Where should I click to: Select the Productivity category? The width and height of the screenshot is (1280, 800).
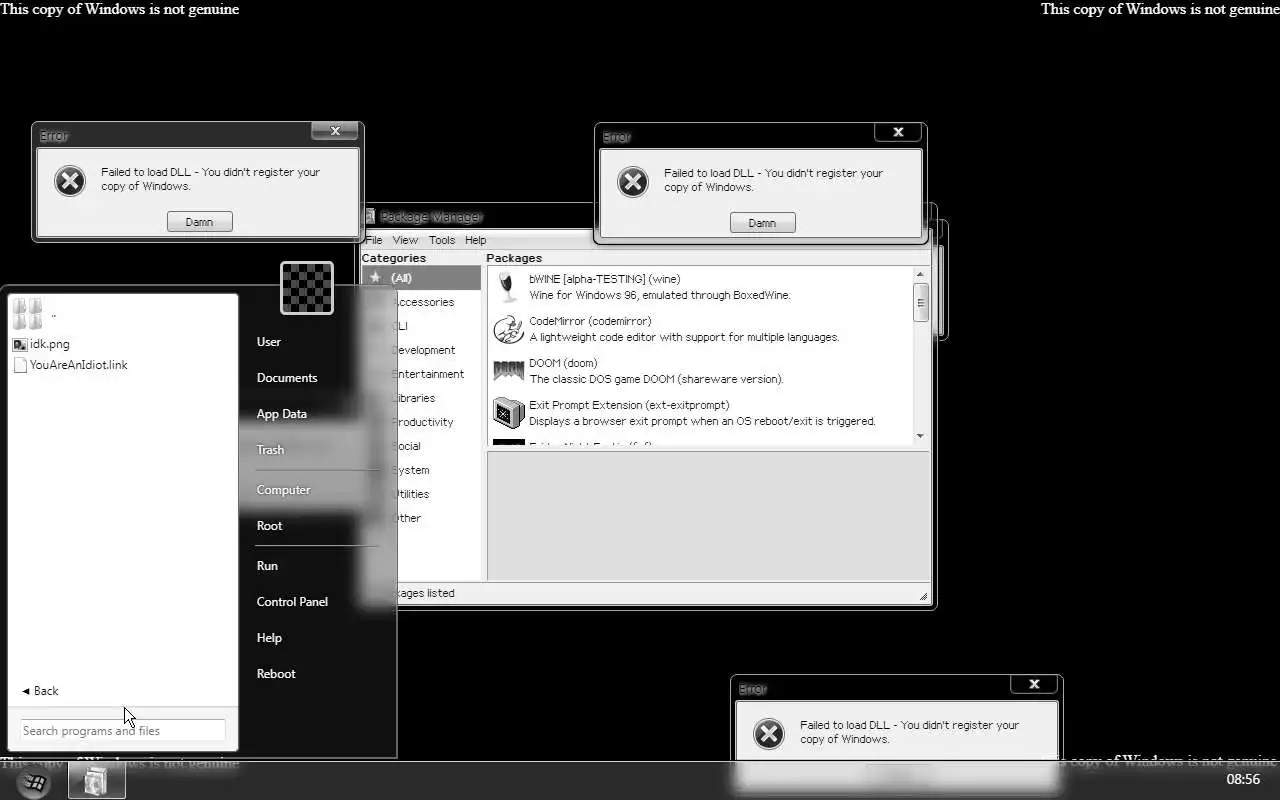[421, 422]
